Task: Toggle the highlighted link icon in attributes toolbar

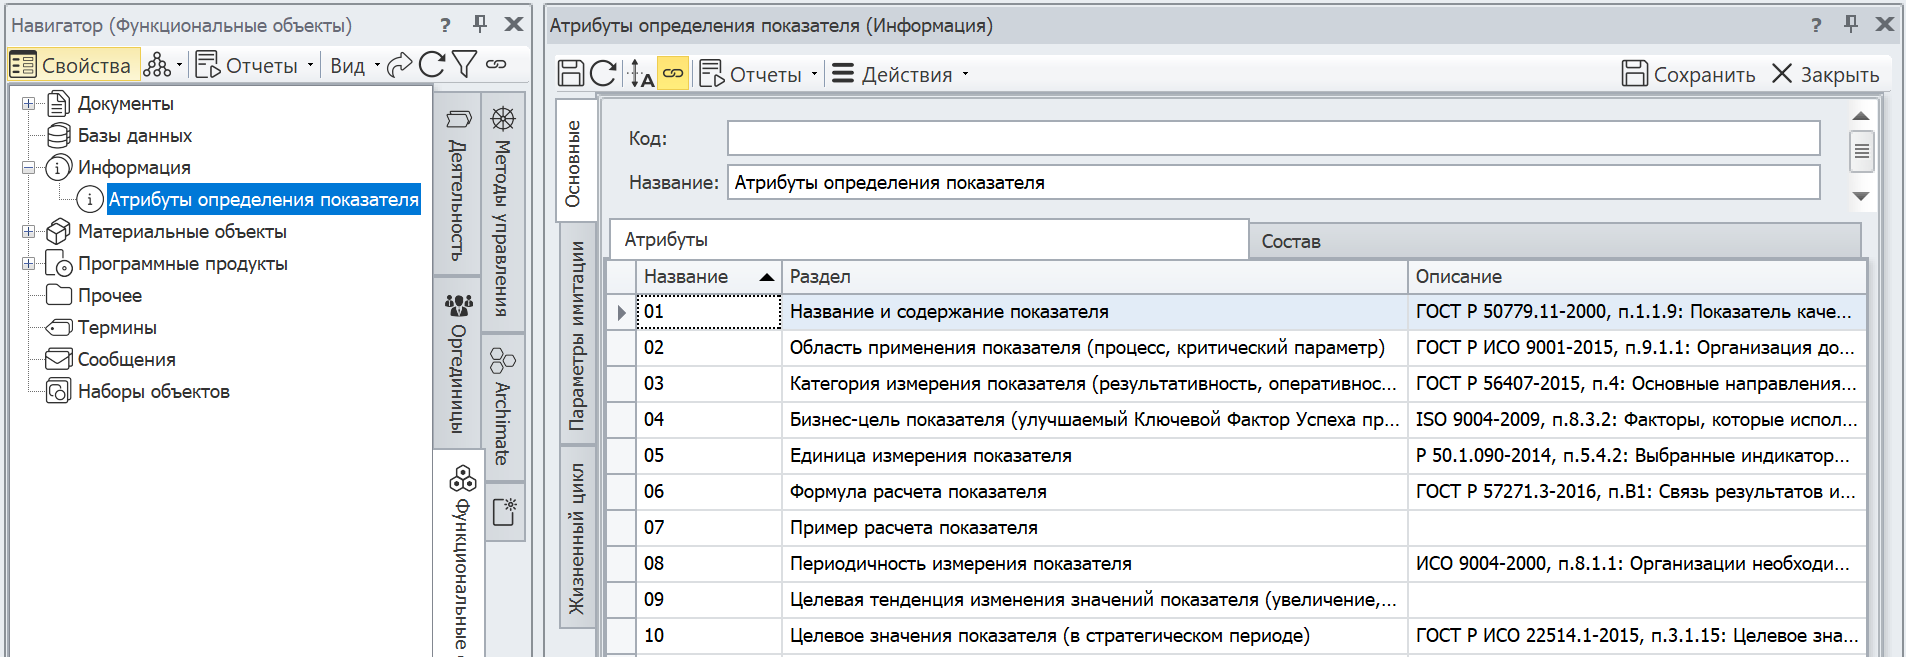Action: [x=673, y=74]
